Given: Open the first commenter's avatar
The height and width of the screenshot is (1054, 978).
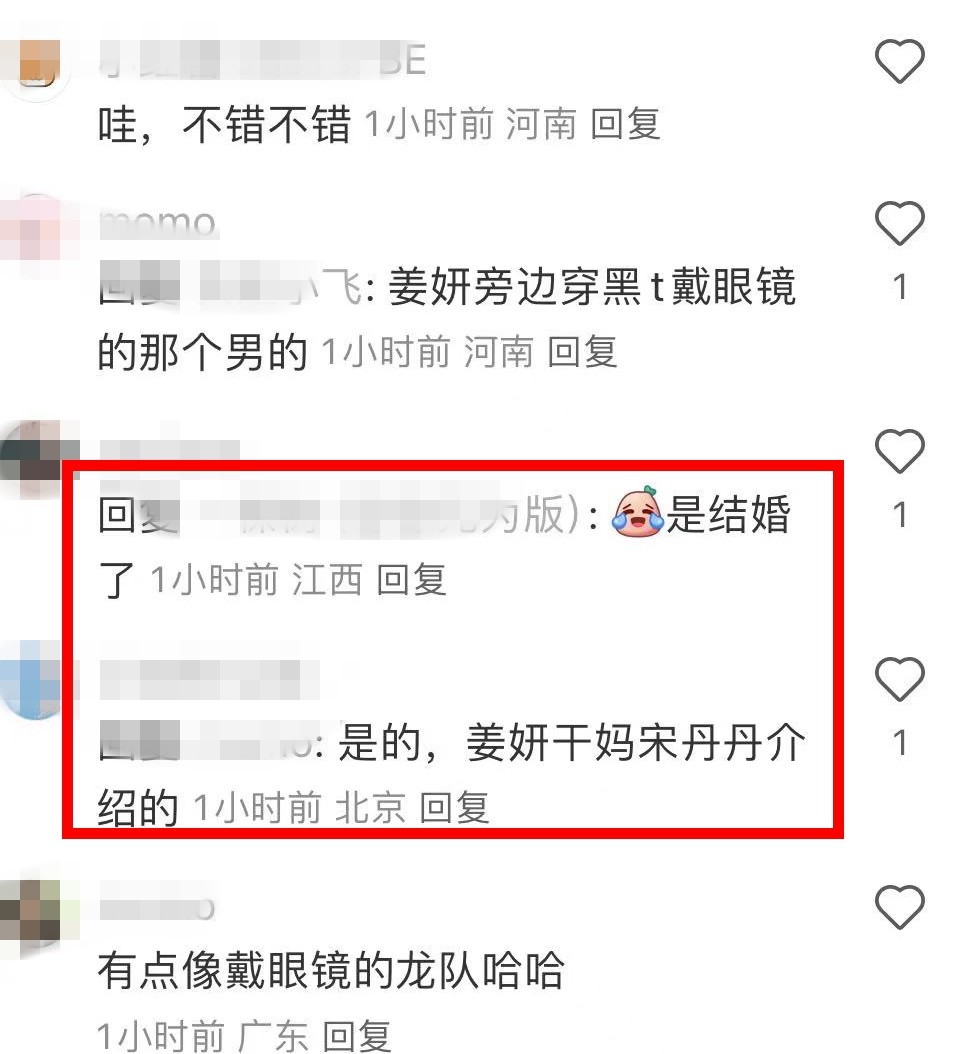Looking at the screenshot, I should click(37, 62).
